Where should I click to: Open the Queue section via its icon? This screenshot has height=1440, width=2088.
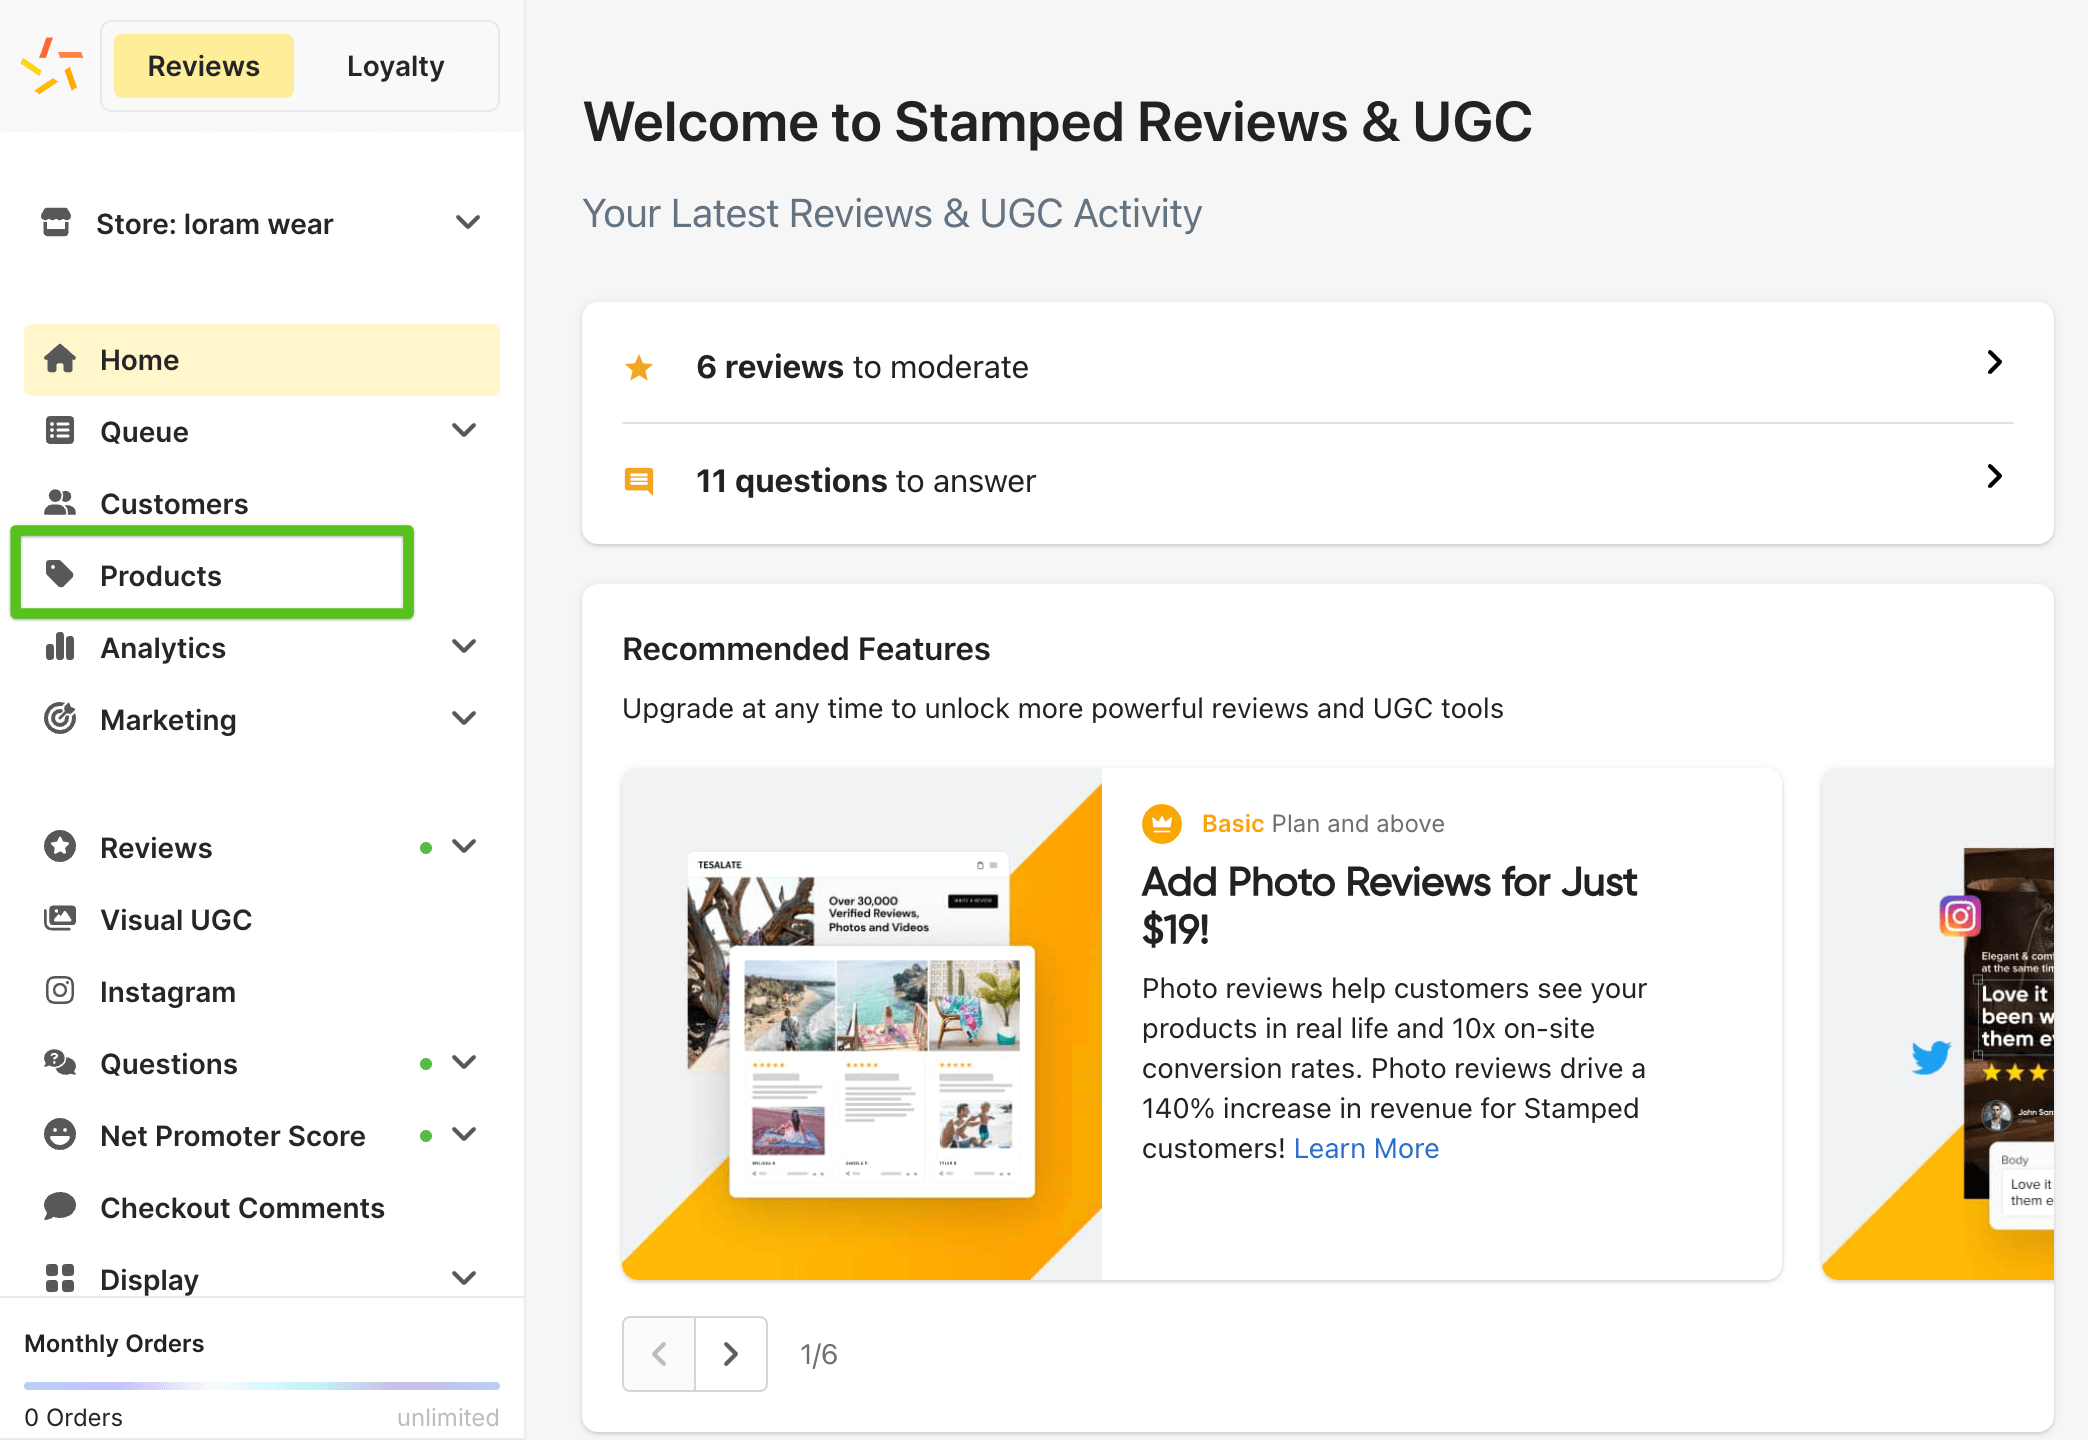tap(60, 430)
